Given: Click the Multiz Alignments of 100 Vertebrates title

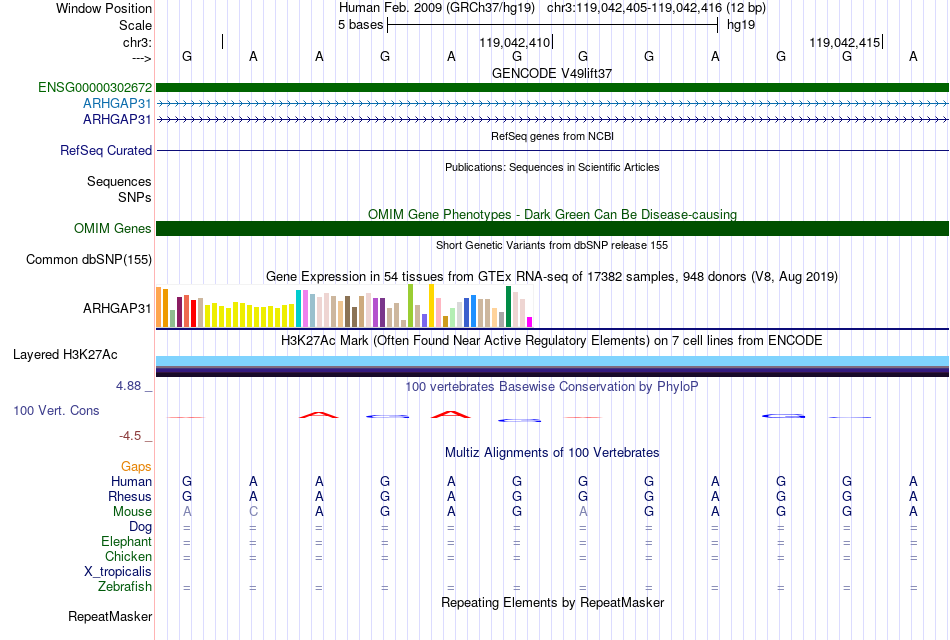Looking at the screenshot, I should point(552,453).
